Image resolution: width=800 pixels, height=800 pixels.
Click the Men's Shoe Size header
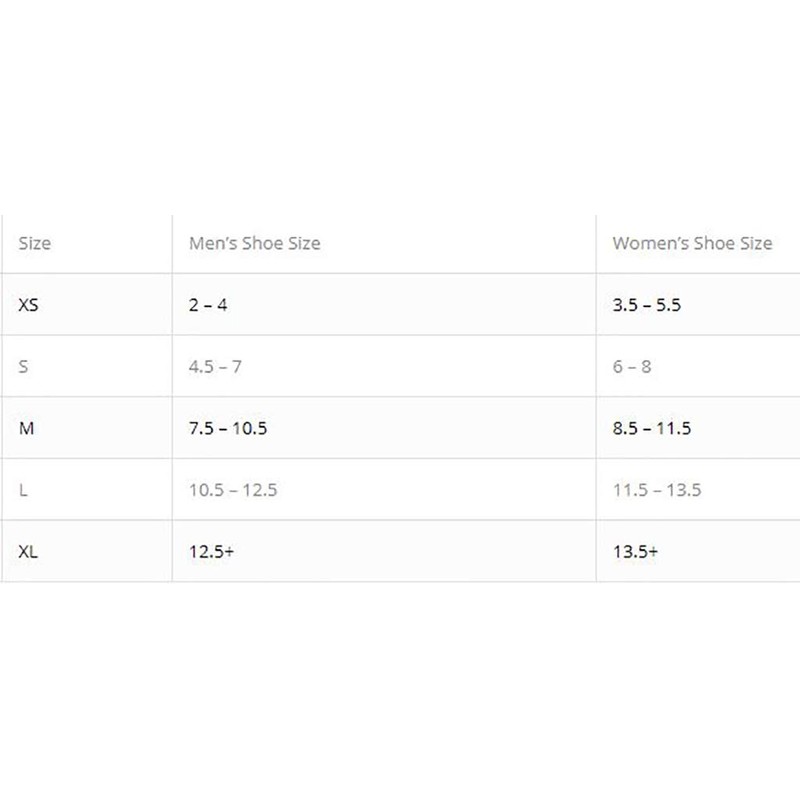click(x=255, y=243)
